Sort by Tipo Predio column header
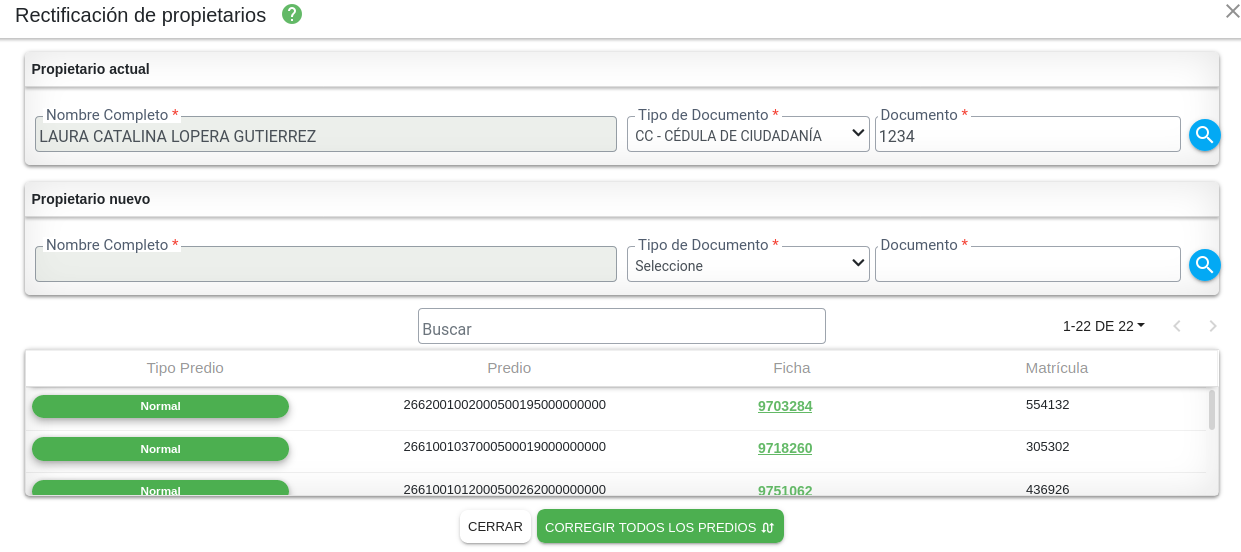1241x552 pixels. (185, 368)
